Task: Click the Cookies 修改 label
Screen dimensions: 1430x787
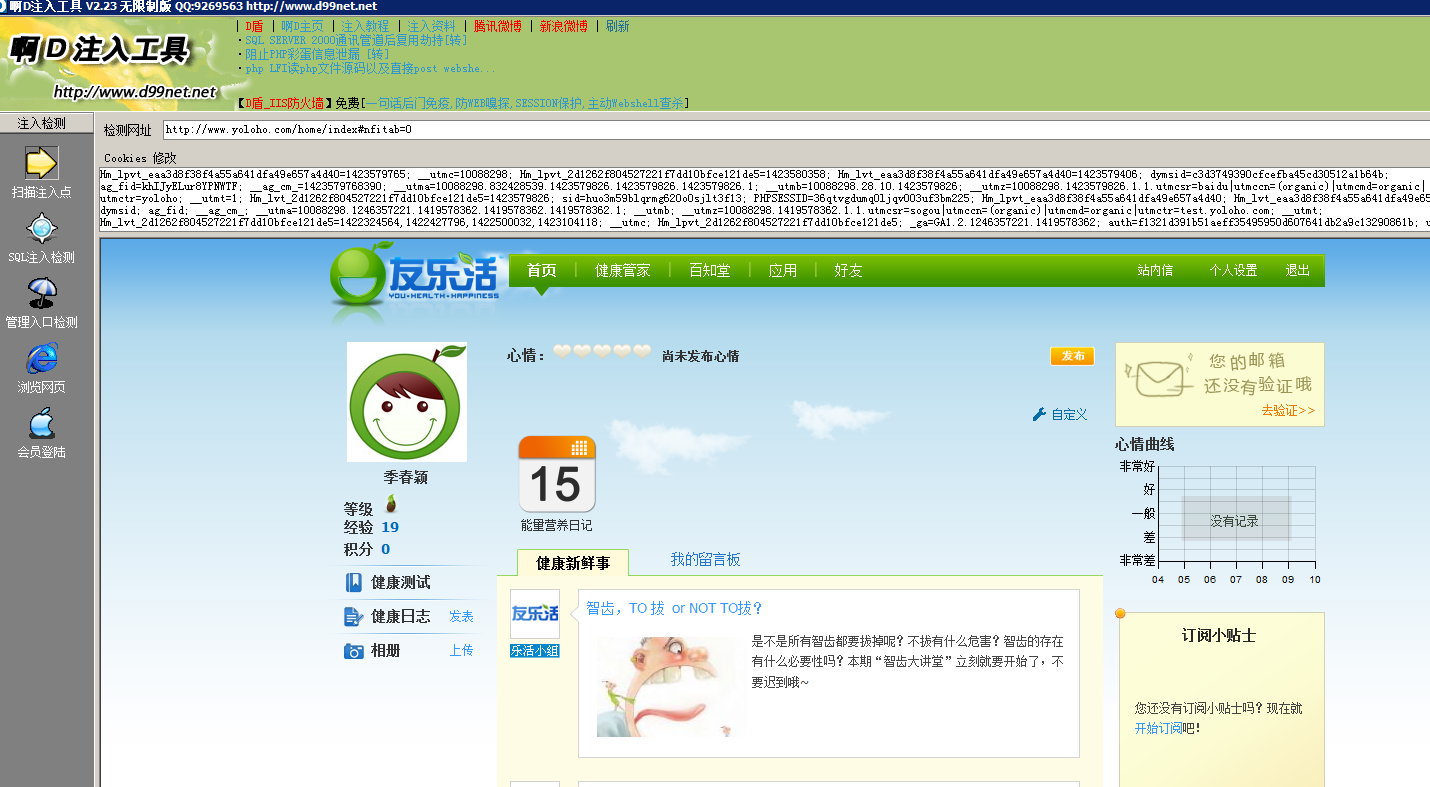Action: click(140, 157)
